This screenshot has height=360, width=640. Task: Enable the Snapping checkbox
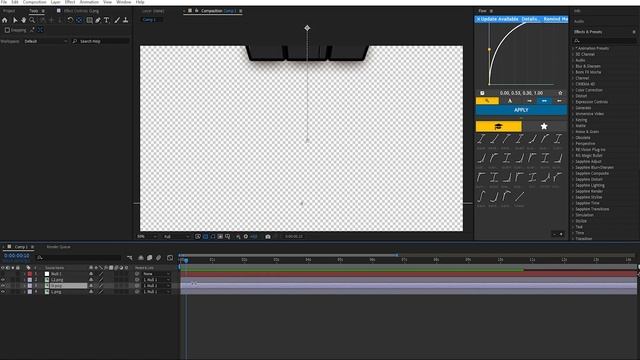[x=7, y=30]
